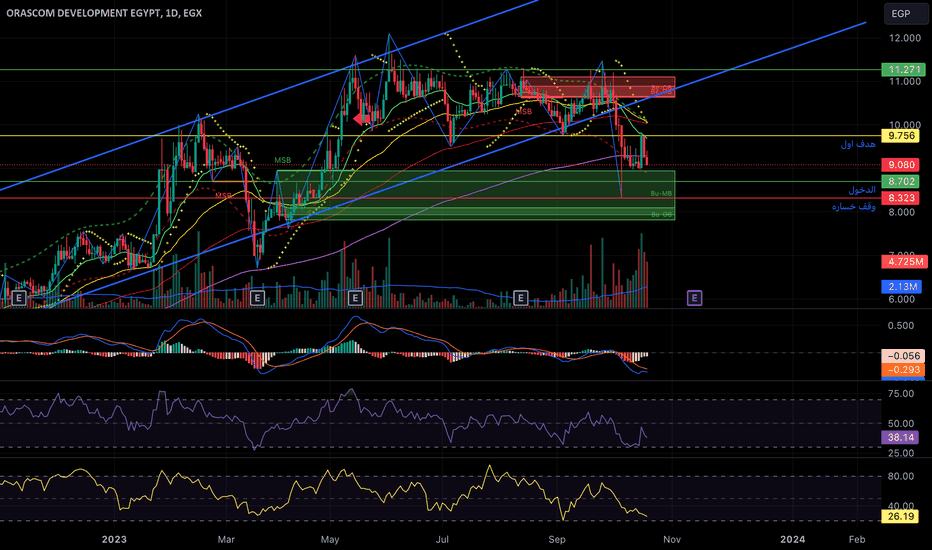
Task: Select the red left-pointing arrow marker
Action: (x=360, y=118)
